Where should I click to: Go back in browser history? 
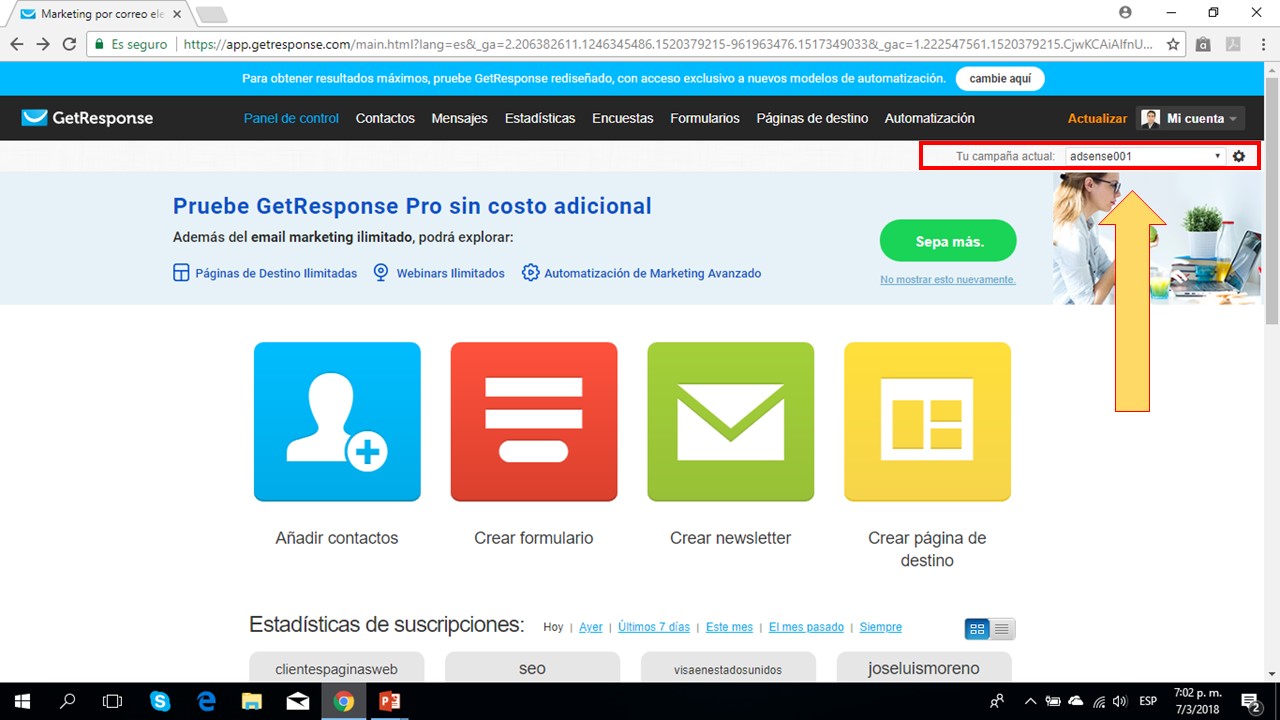pyautogui.click(x=17, y=44)
